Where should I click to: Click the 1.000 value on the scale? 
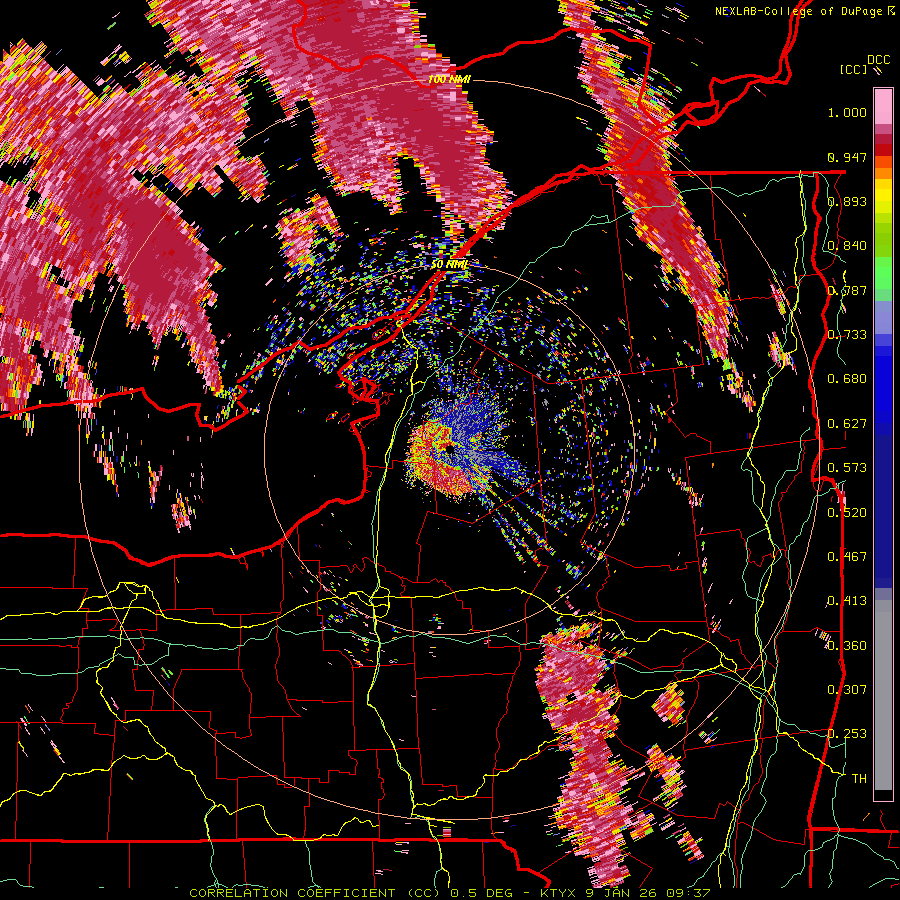[x=847, y=112]
